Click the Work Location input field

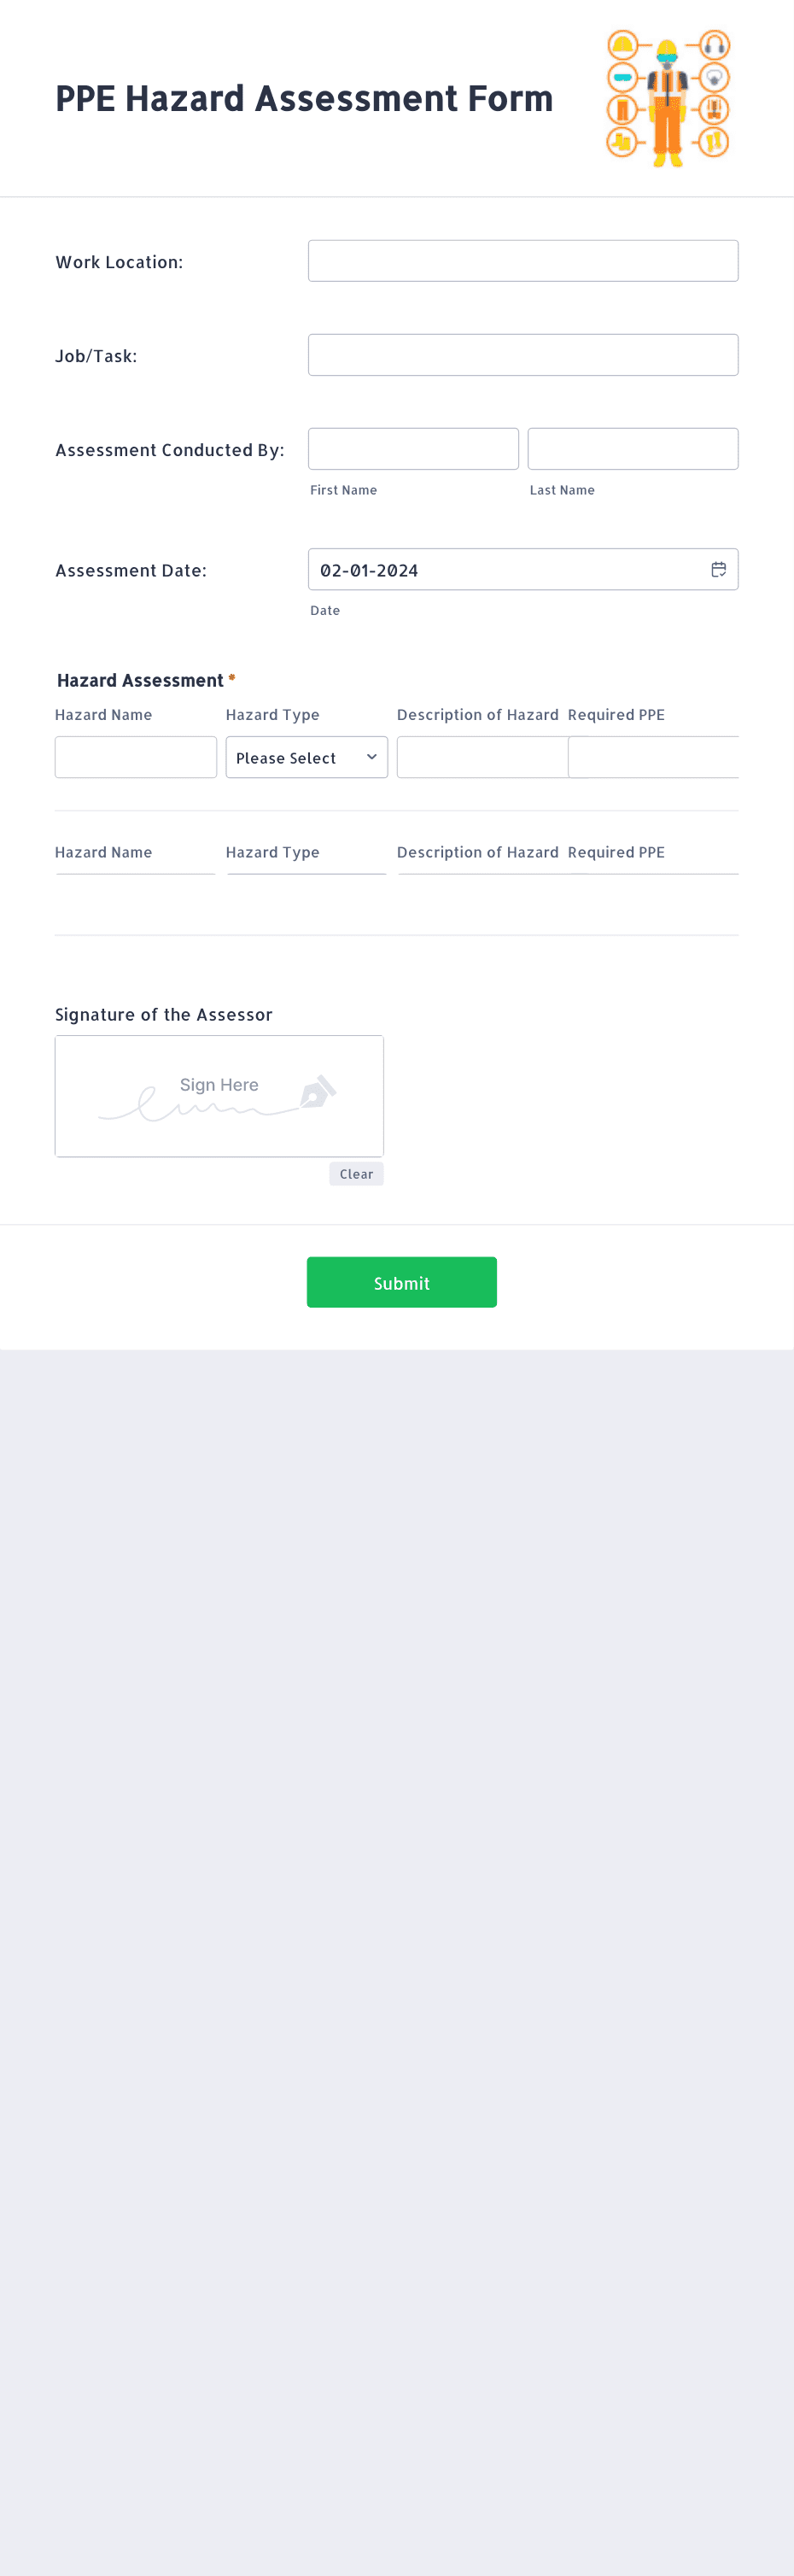522,260
